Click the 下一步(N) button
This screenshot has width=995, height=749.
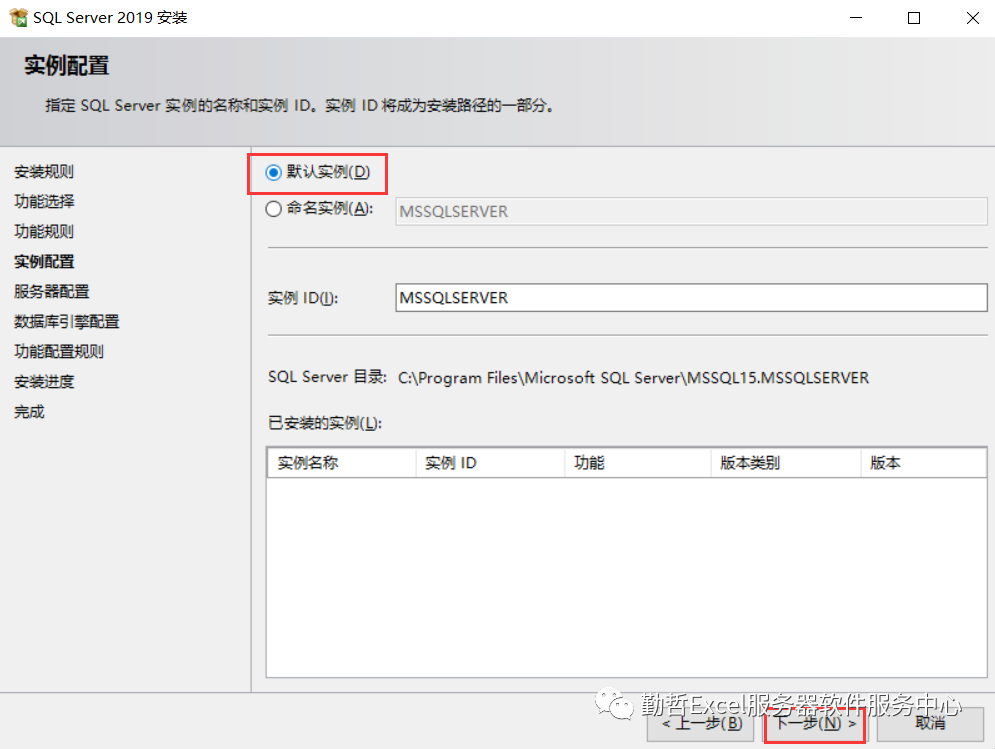[x=815, y=724]
